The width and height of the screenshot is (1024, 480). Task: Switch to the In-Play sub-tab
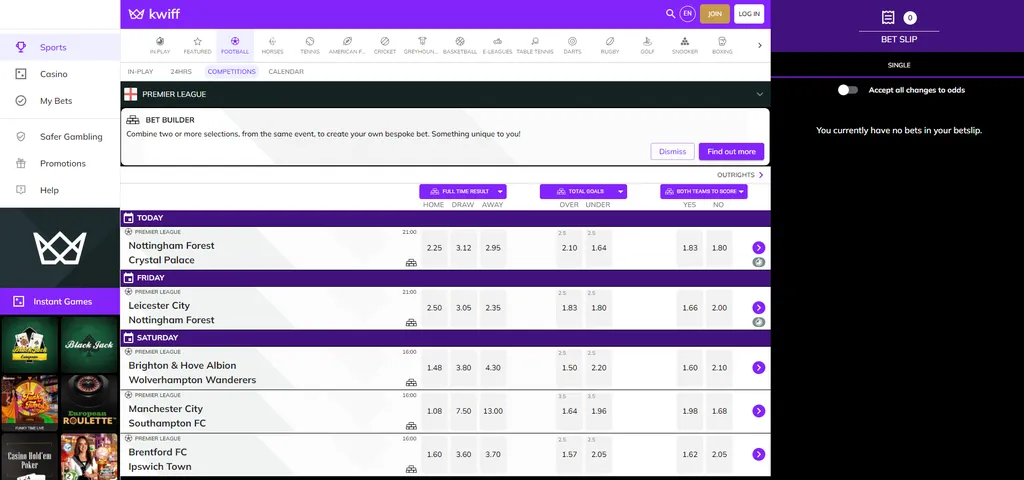click(x=140, y=72)
